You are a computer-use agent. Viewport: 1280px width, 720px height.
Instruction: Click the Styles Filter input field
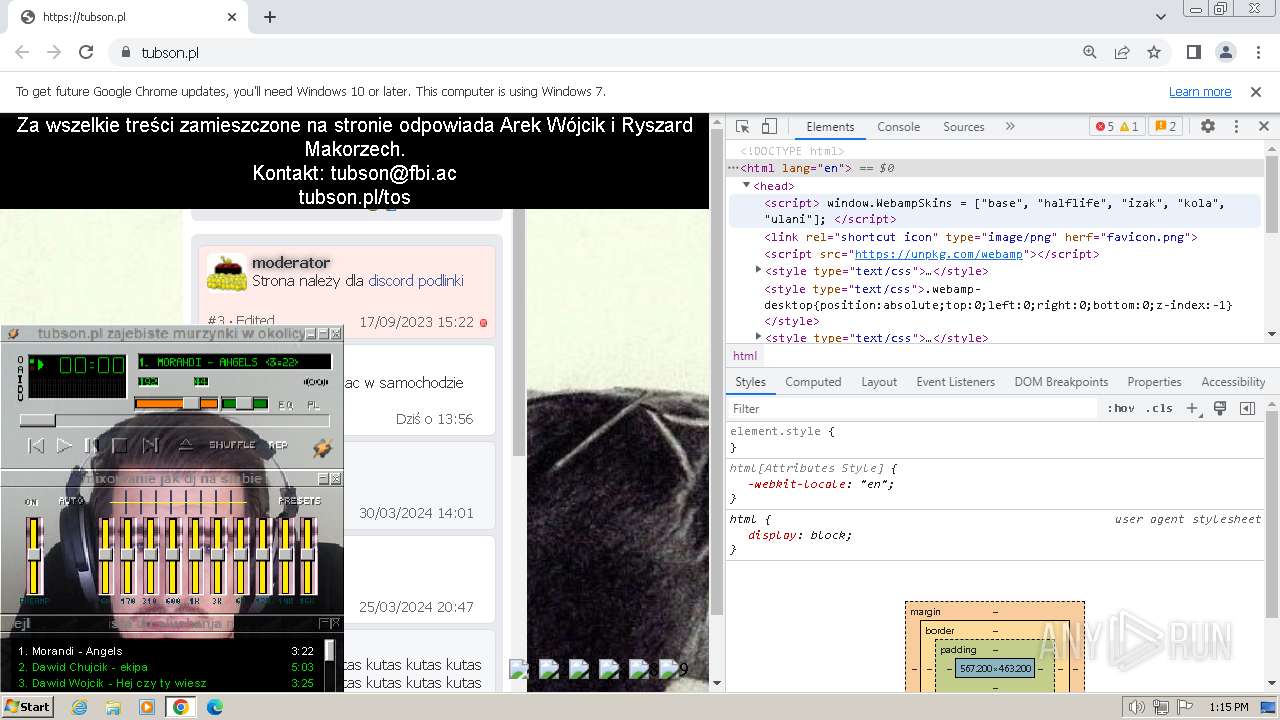click(912, 409)
